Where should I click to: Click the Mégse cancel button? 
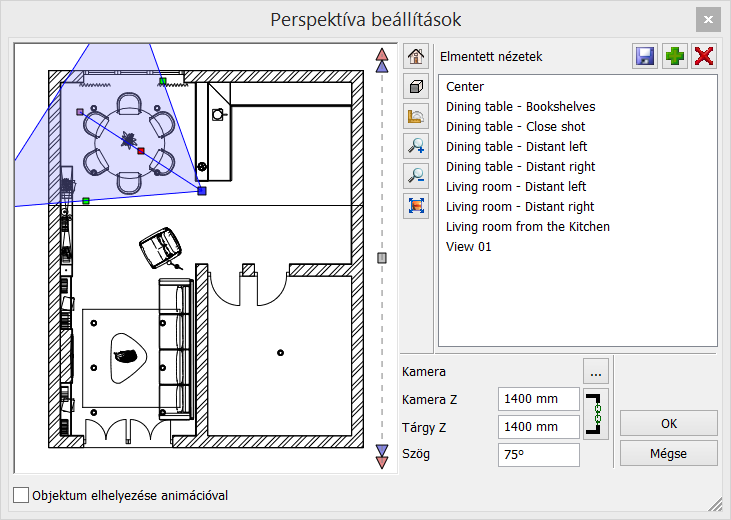click(x=668, y=453)
